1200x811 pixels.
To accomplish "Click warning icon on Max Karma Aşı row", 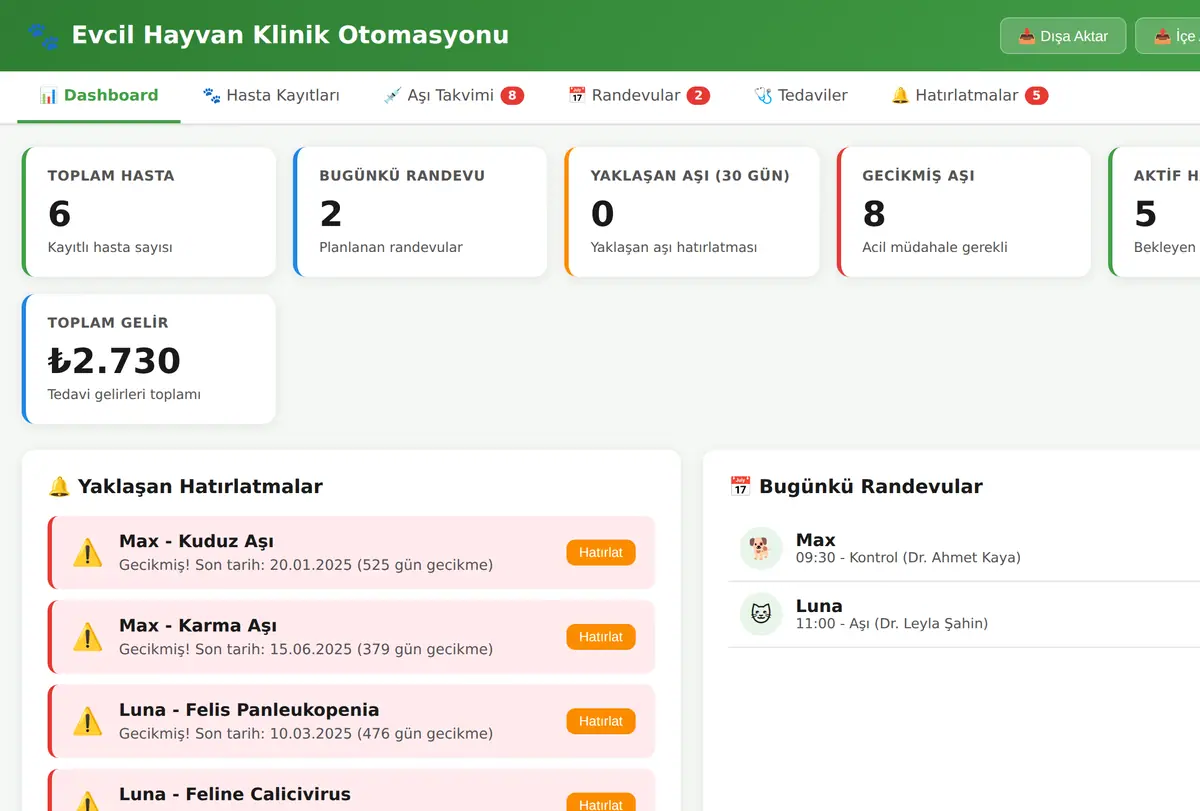I will pyautogui.click(x=88, y=636).
